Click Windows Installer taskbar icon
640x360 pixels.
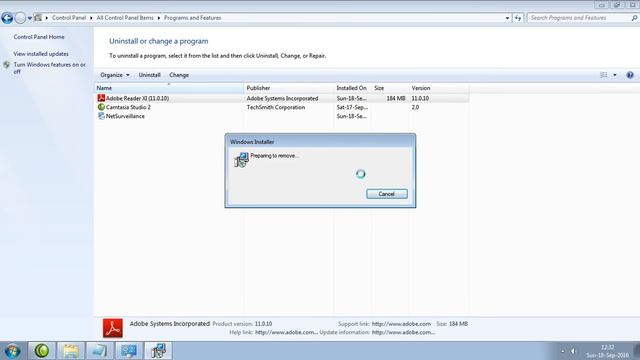pyautogui.click(x=158, y=351)
